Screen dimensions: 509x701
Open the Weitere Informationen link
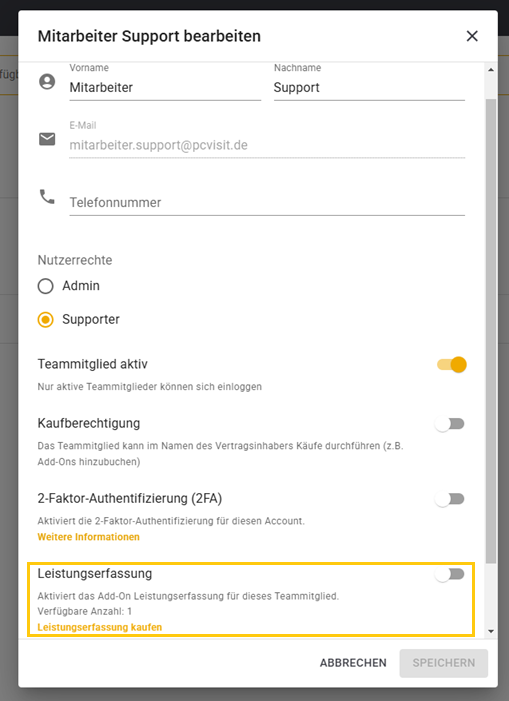pos(88,537)
